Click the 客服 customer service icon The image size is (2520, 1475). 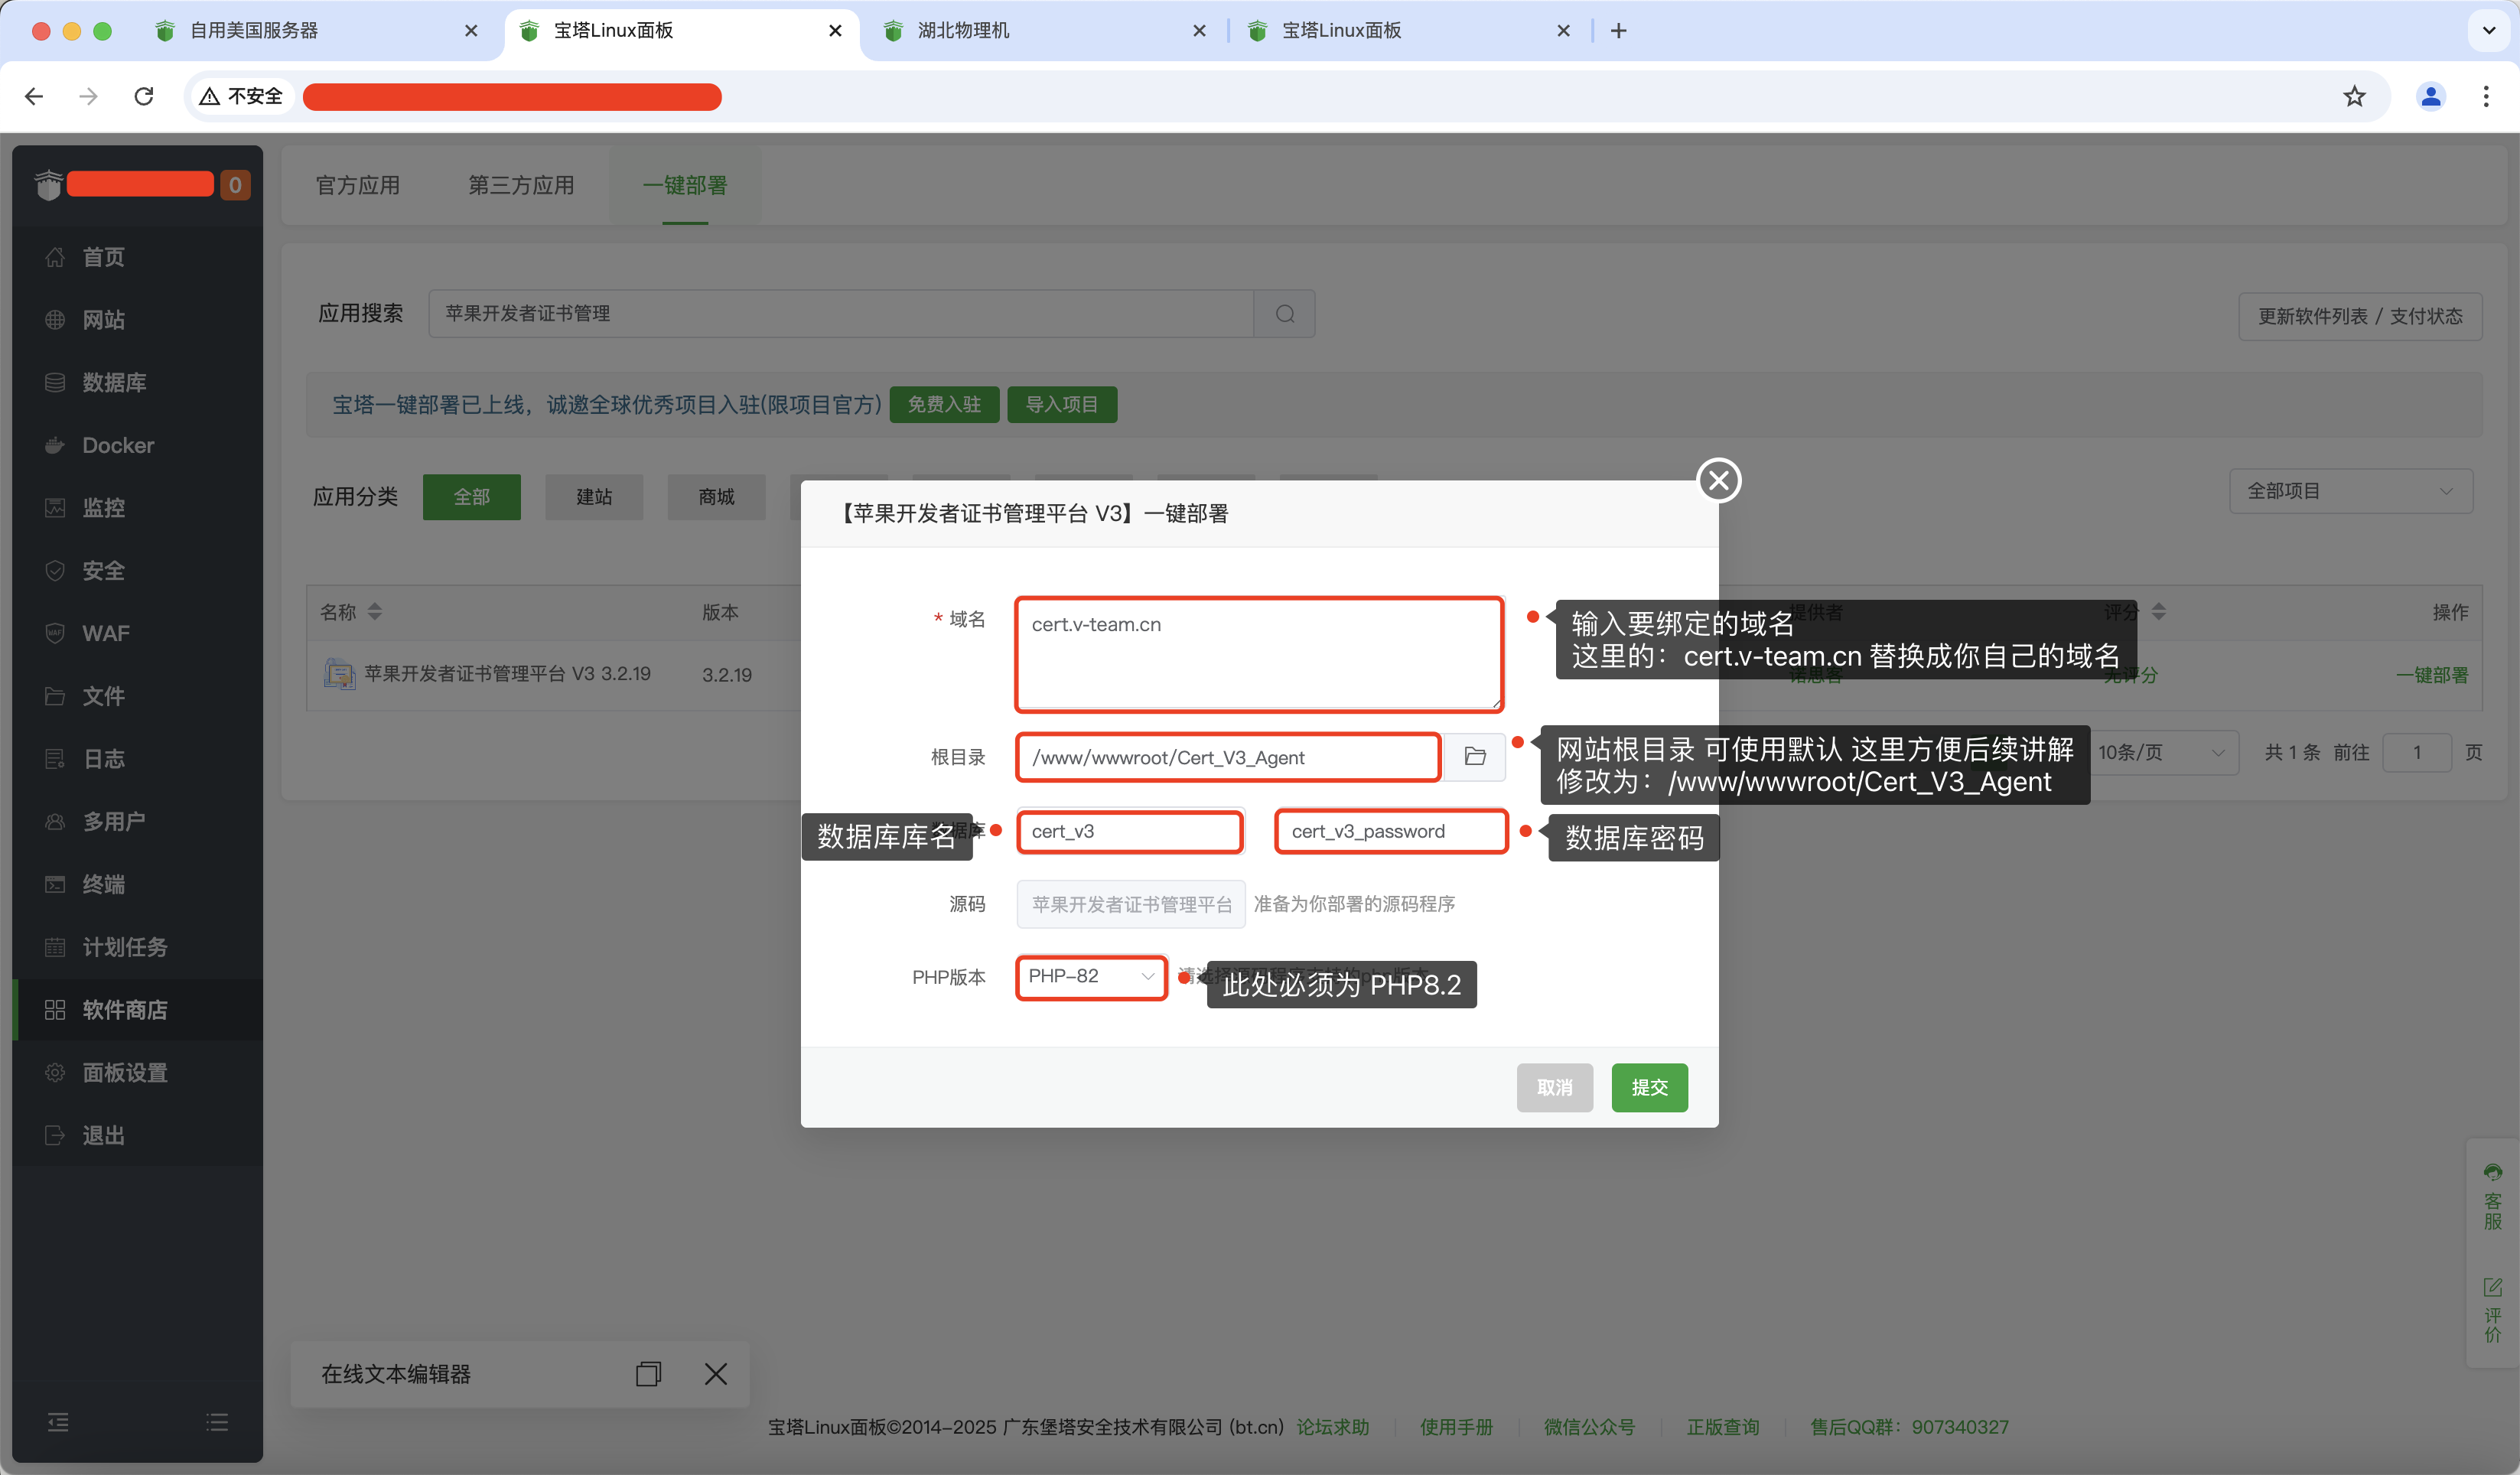tap(2492, 1172)
